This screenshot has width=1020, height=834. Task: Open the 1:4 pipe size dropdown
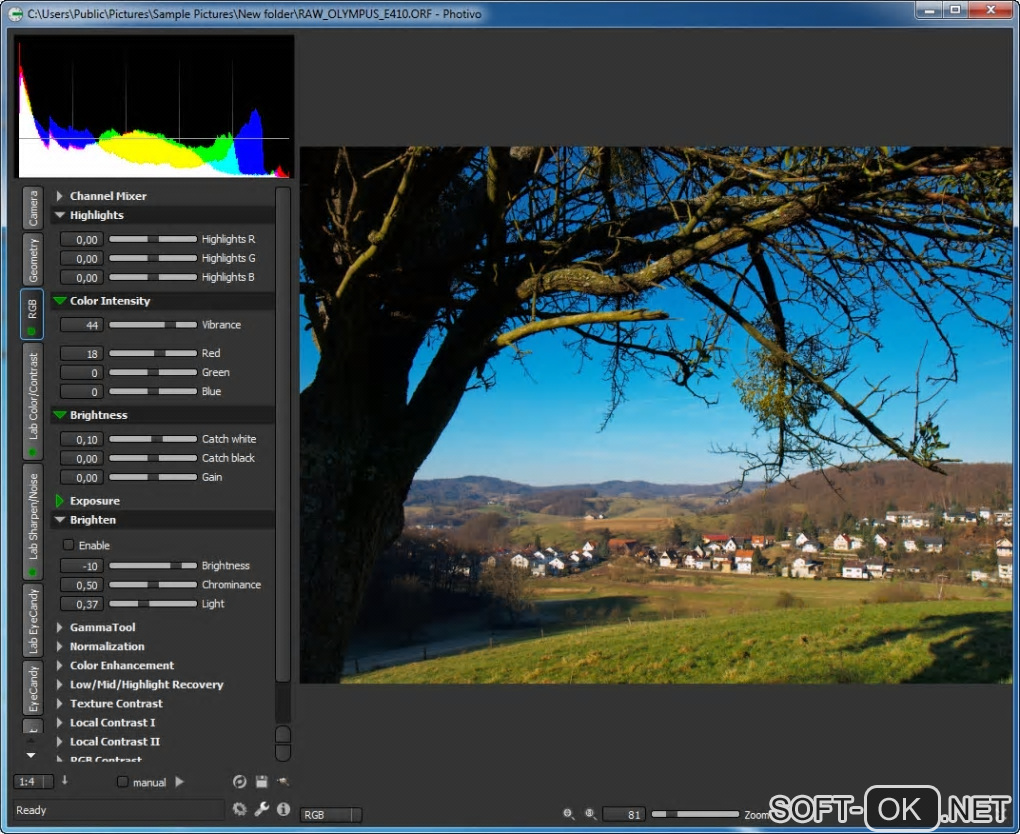coord(34,782)
